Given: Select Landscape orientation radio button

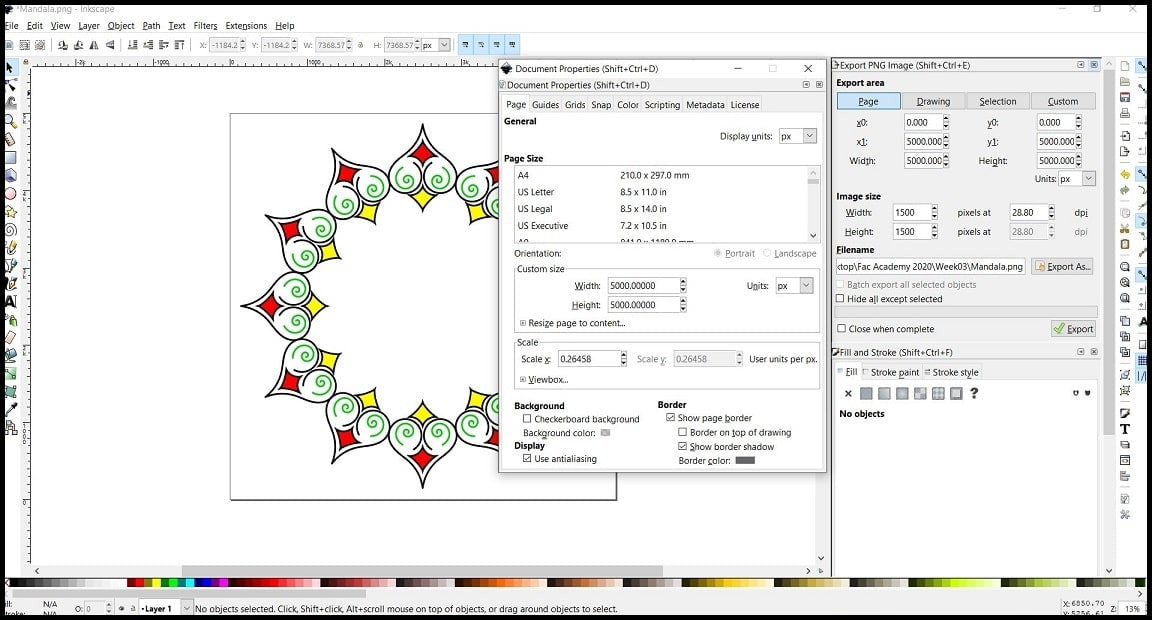Looking at the screenshot, I should pos(766,253).
